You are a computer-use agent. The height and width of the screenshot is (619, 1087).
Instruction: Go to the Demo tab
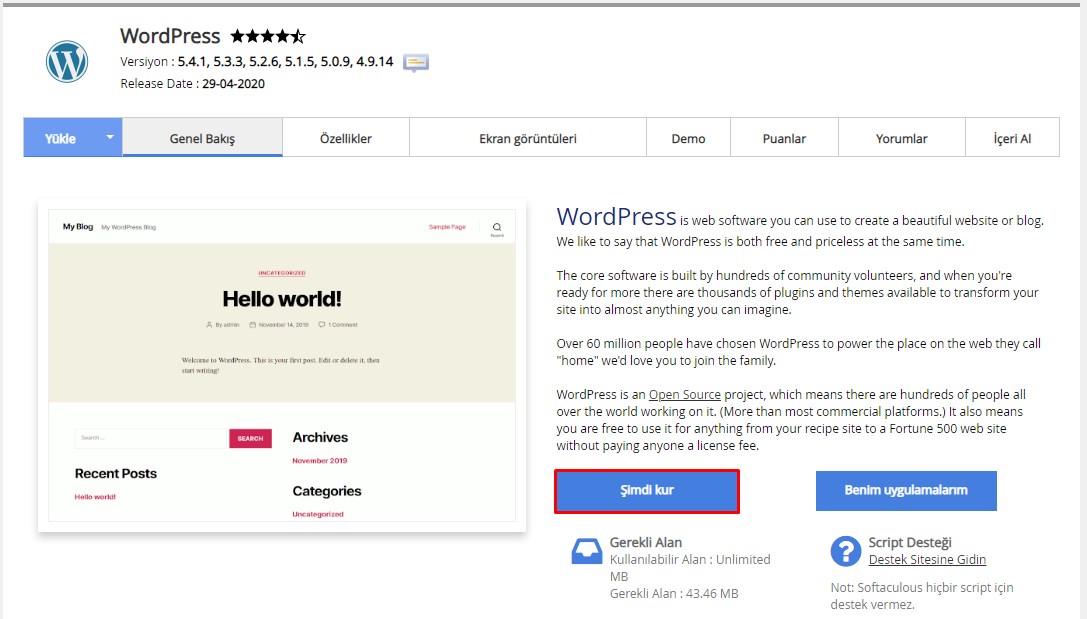pos(688,138)
